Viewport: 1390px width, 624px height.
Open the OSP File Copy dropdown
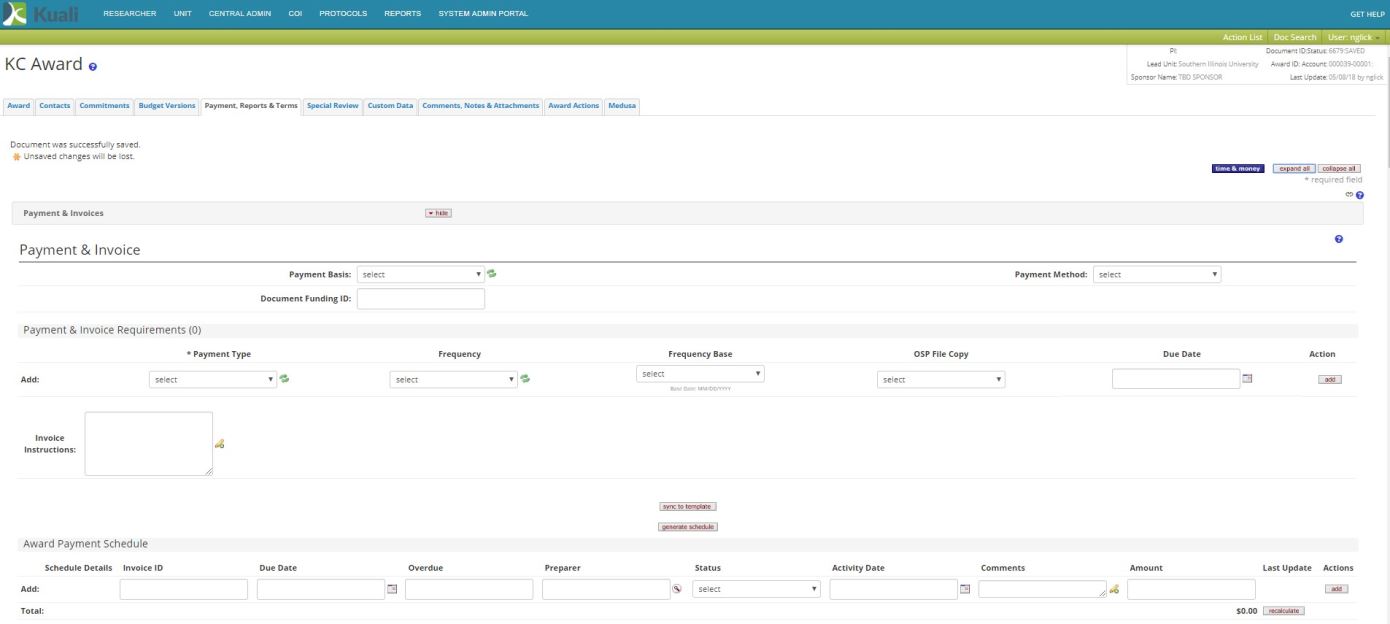pos(940,380)
